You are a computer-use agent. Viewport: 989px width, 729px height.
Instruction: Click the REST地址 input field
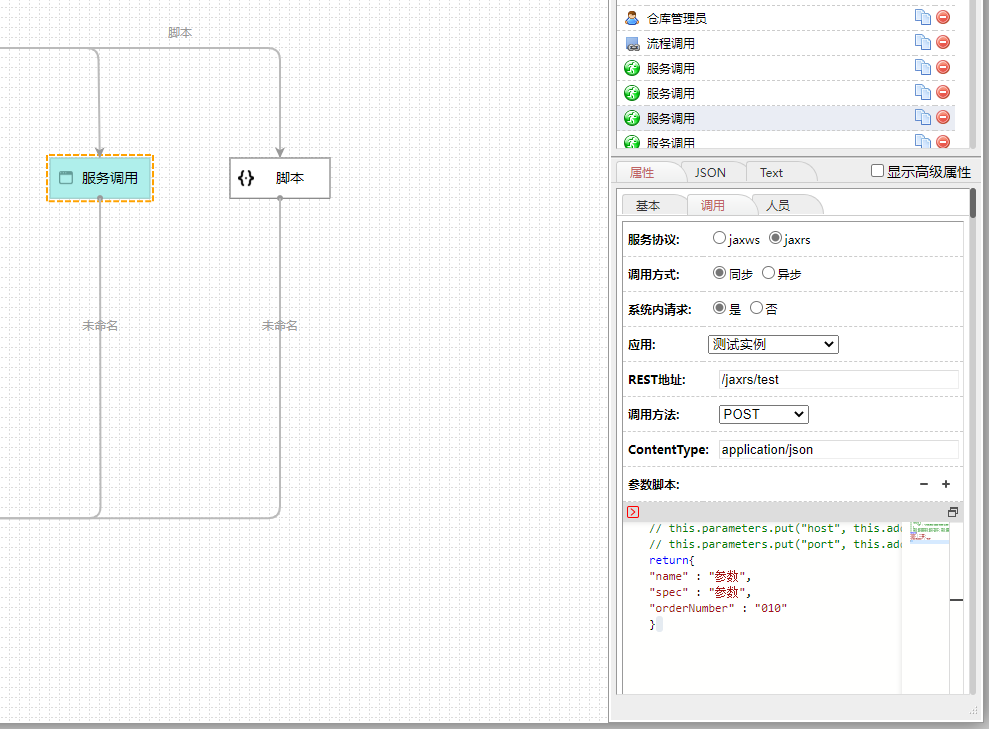click(838, 379)
